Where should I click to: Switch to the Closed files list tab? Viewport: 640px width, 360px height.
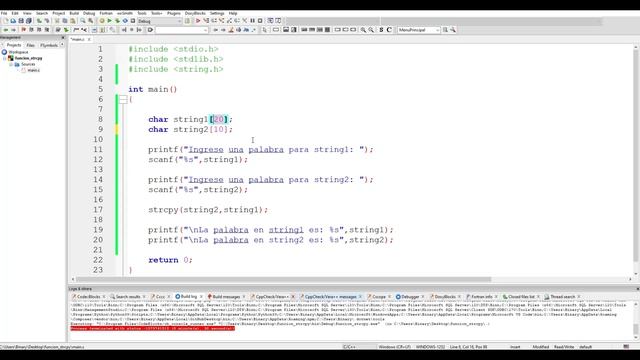point(521,297)
